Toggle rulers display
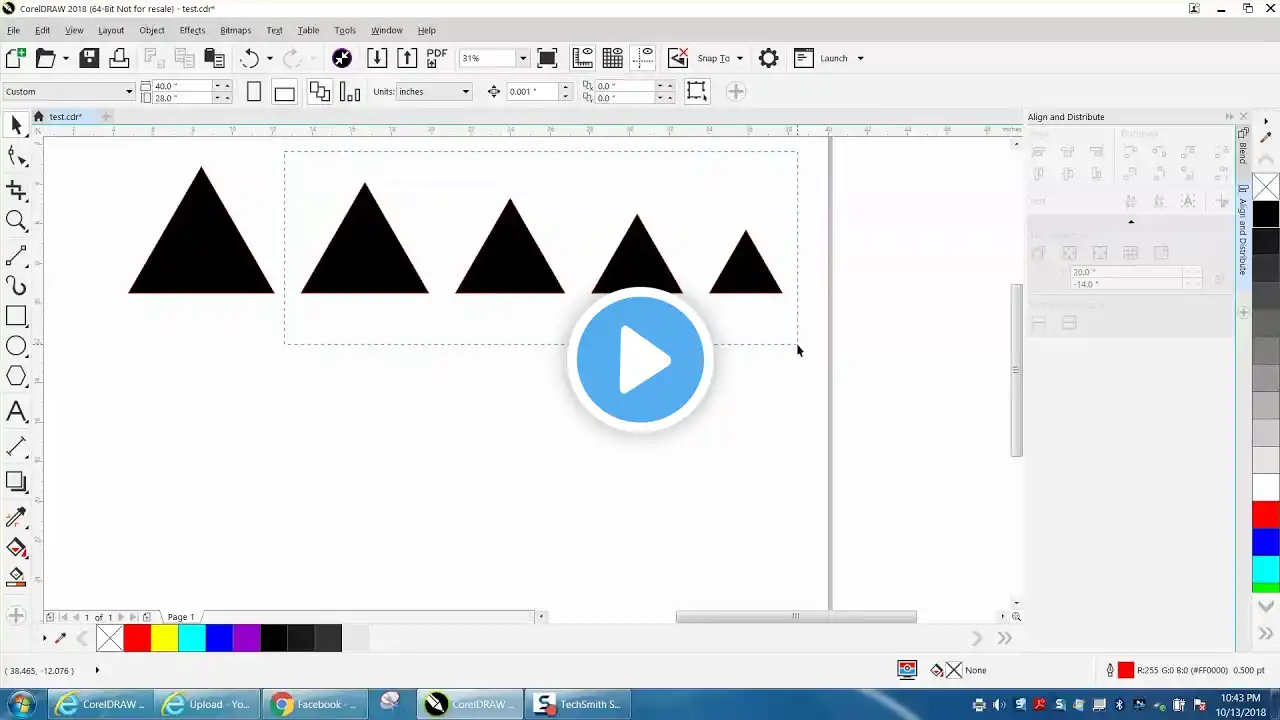 pyautogui.click(x=582, y=58)
